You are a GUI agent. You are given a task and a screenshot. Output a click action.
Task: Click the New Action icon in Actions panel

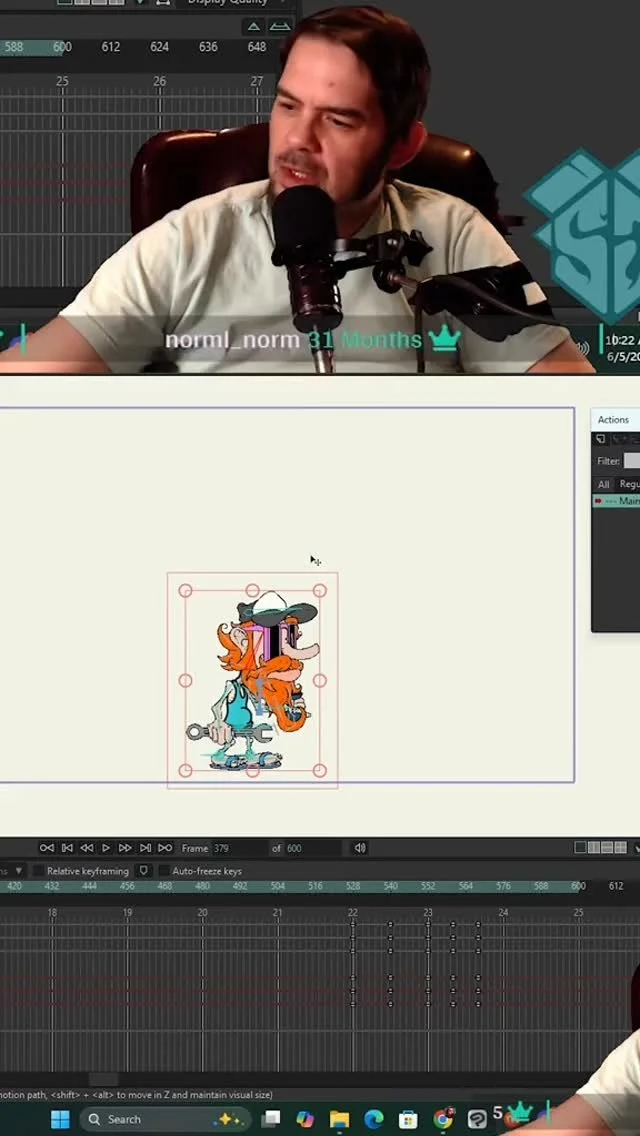tap(601, 439)
